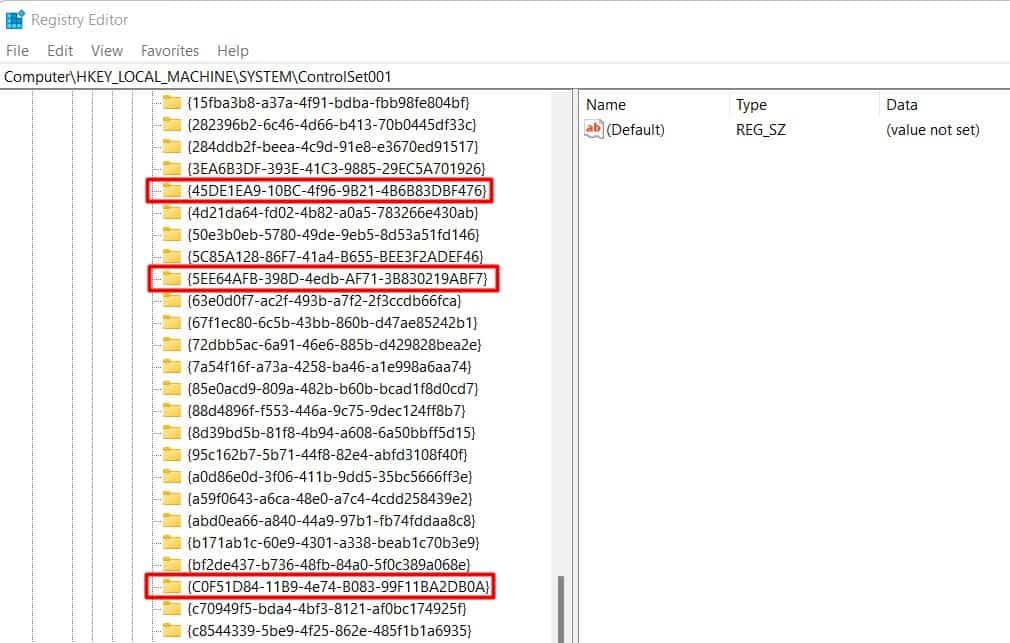Click folder icon of {7a54f16f-a73a-4258-ba46-a1e998a6aa74}

point(172,367)
